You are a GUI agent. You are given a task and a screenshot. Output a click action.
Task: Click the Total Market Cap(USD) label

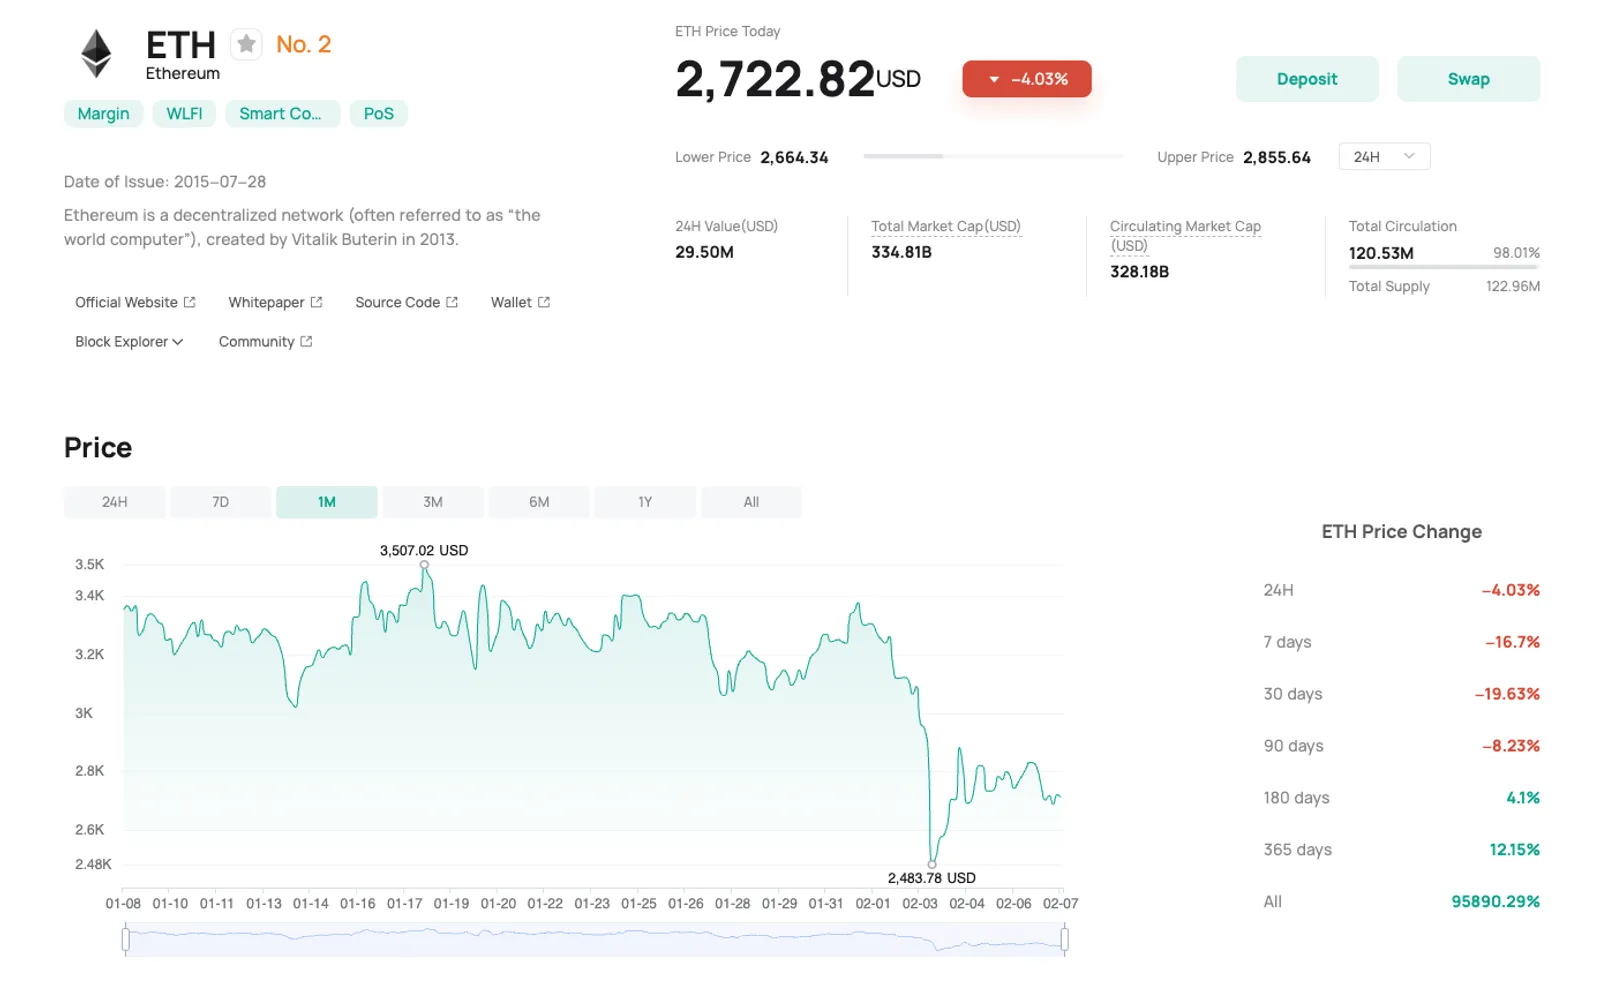946,226
